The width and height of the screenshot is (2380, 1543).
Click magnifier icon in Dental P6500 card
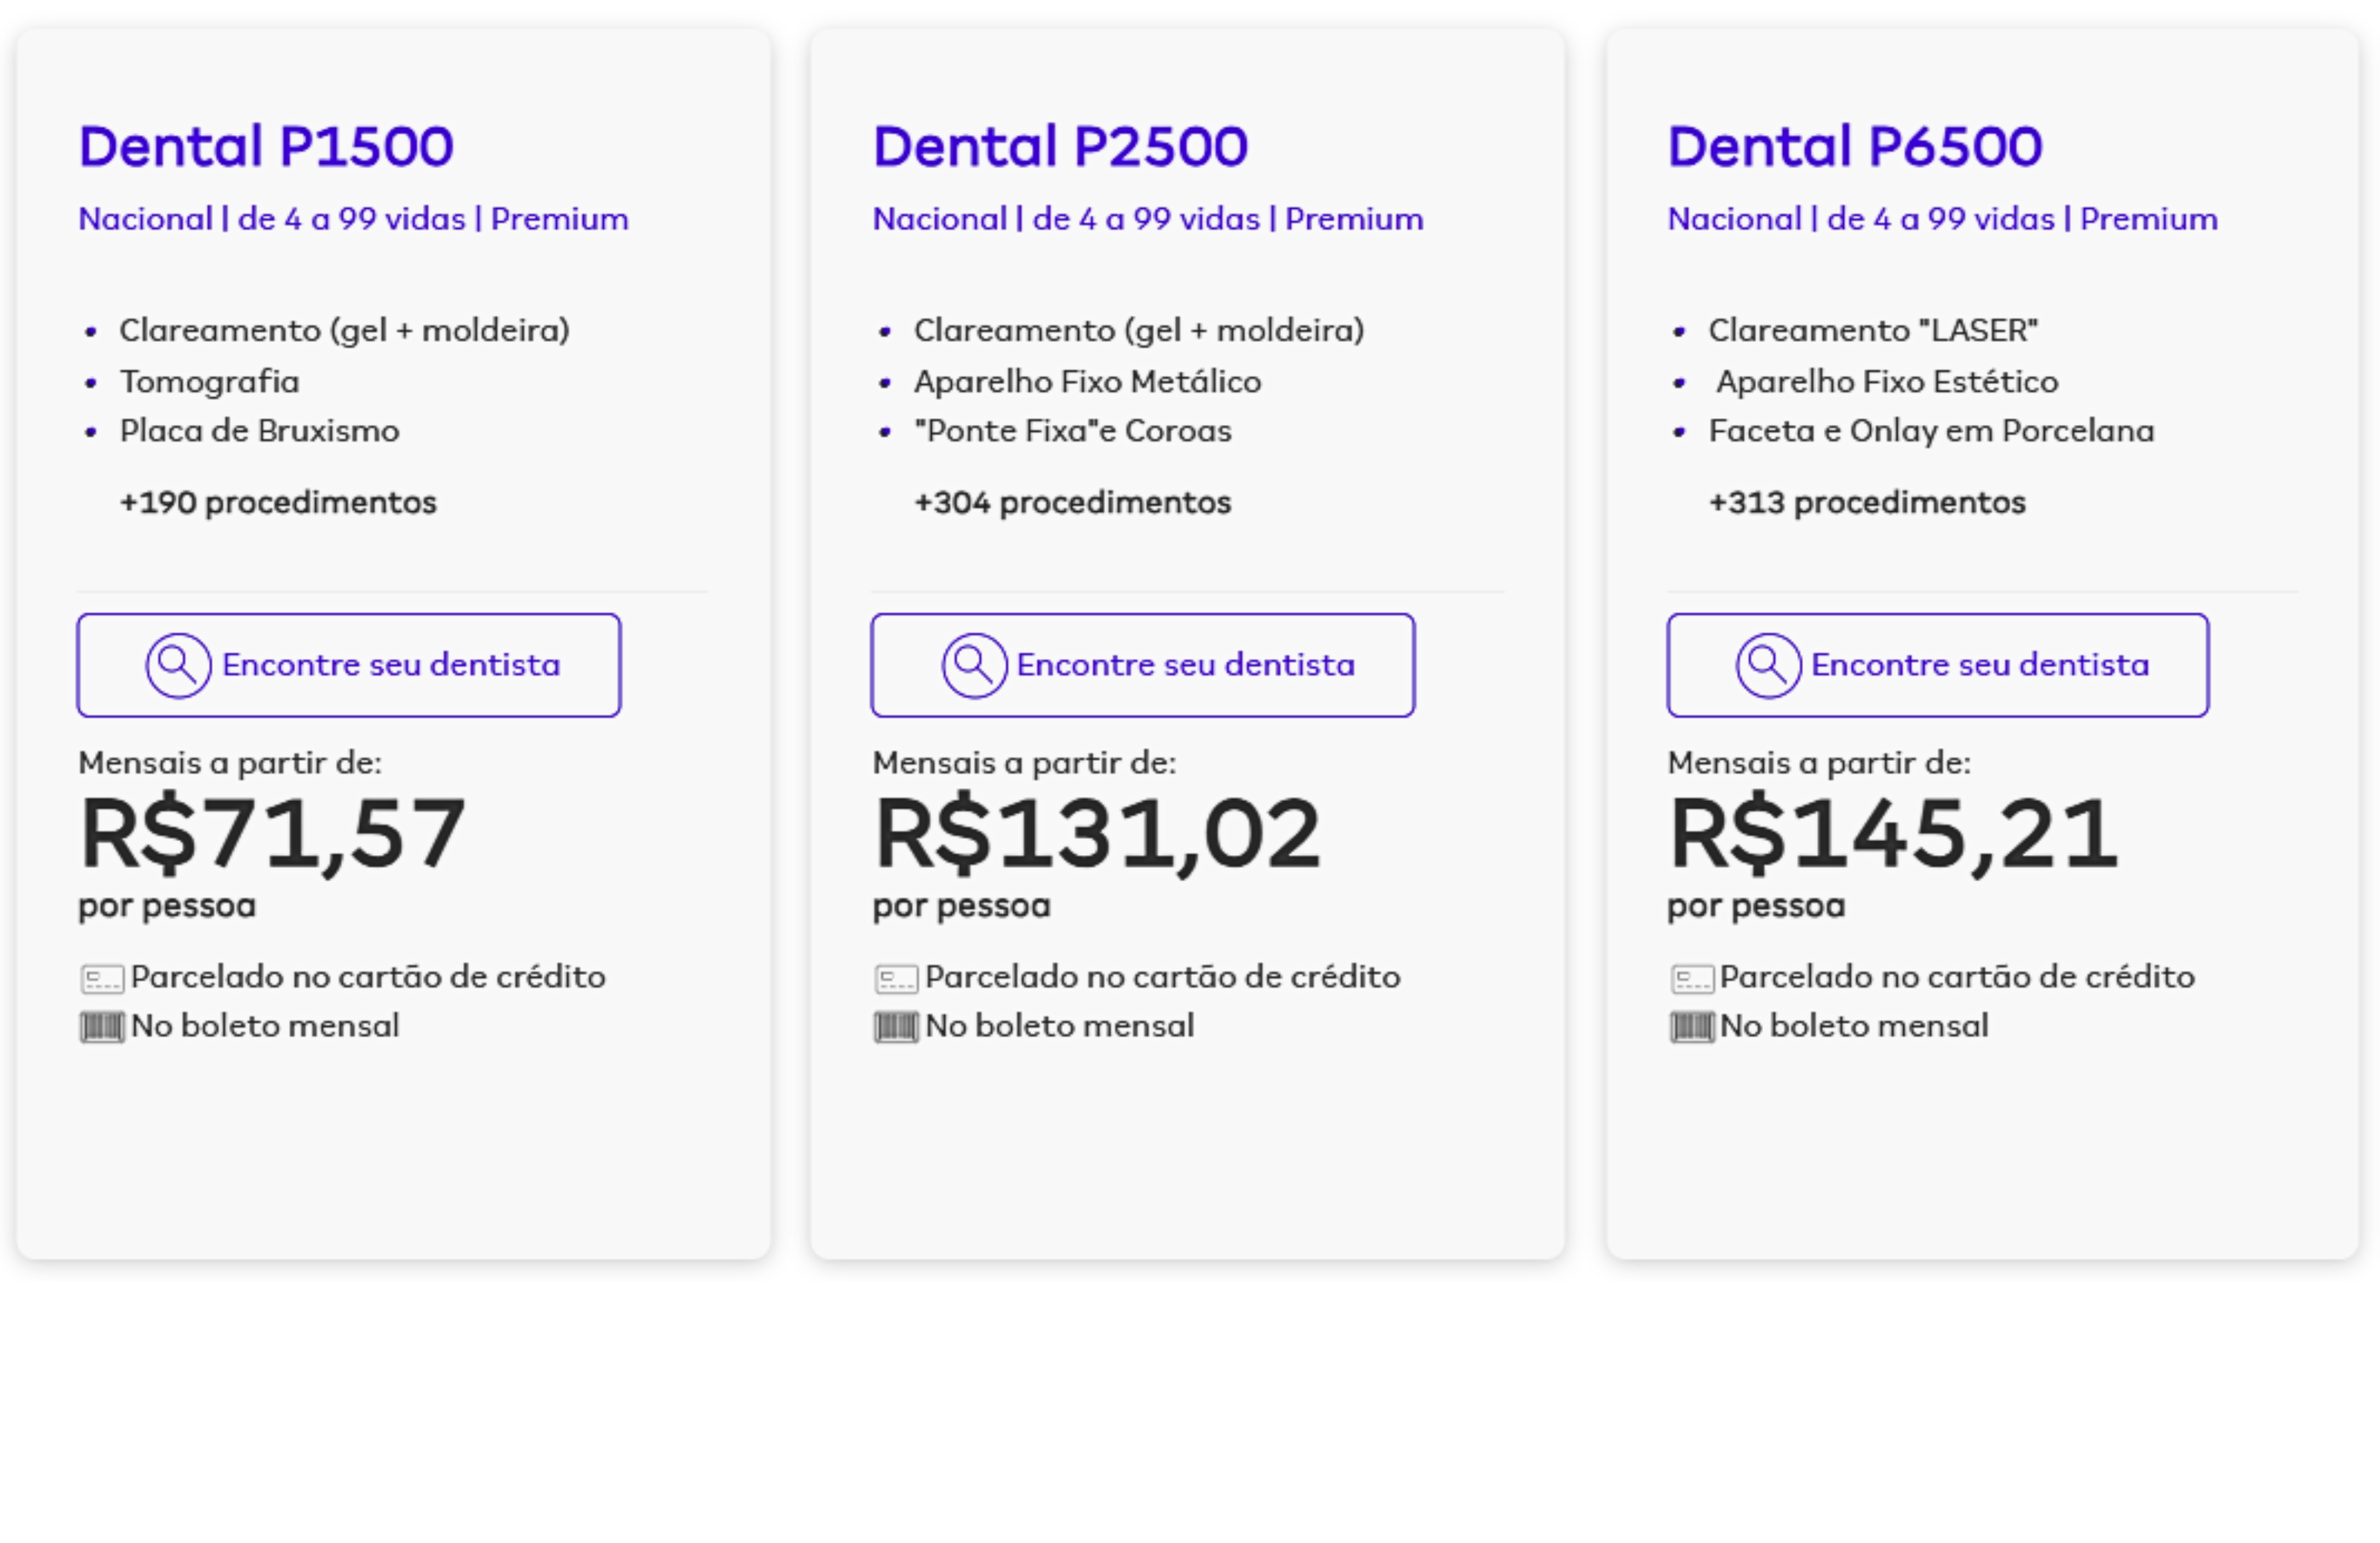[x=1768, y=665]
